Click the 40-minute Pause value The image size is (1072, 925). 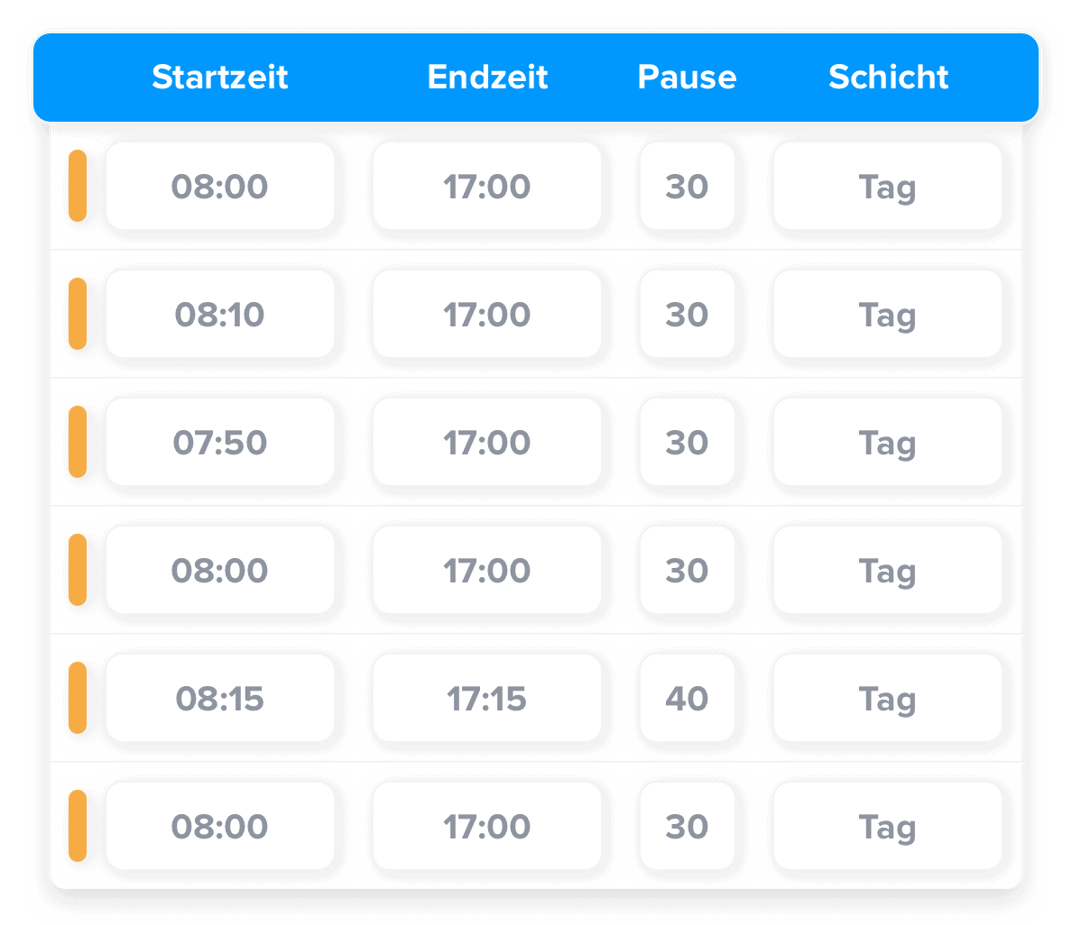click(687, 698)
